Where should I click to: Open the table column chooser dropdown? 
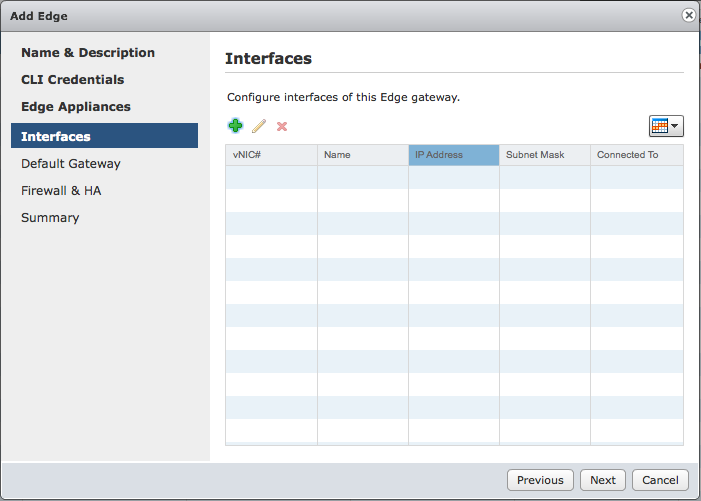(x=666, y=126)
